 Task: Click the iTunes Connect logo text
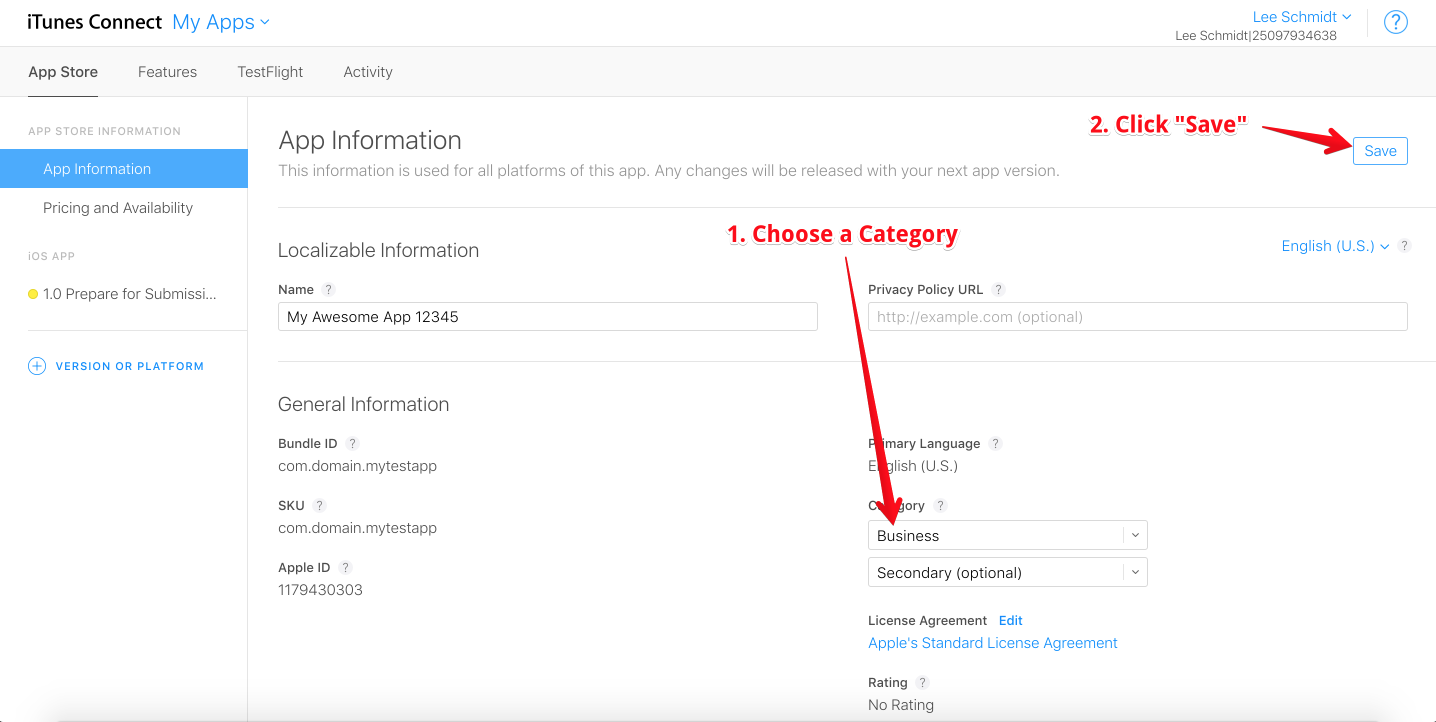pos(94,22)
